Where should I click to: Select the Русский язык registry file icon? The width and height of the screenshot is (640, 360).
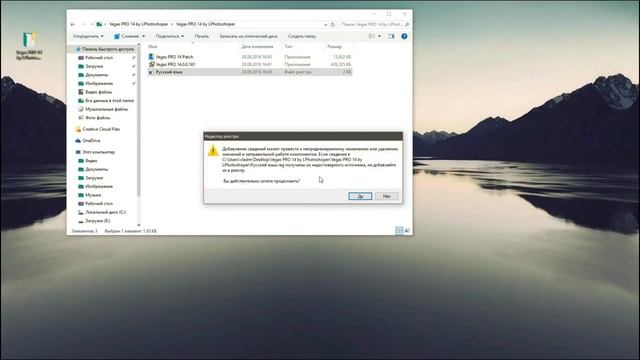click(x=151, y=72)
